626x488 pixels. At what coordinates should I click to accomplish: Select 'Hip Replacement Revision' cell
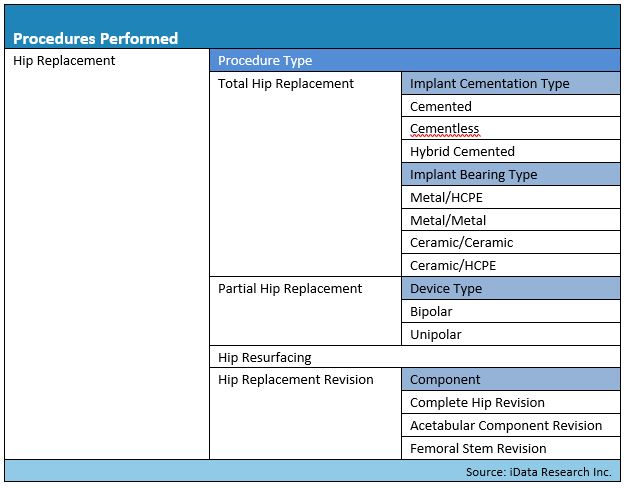pos(305,414)
